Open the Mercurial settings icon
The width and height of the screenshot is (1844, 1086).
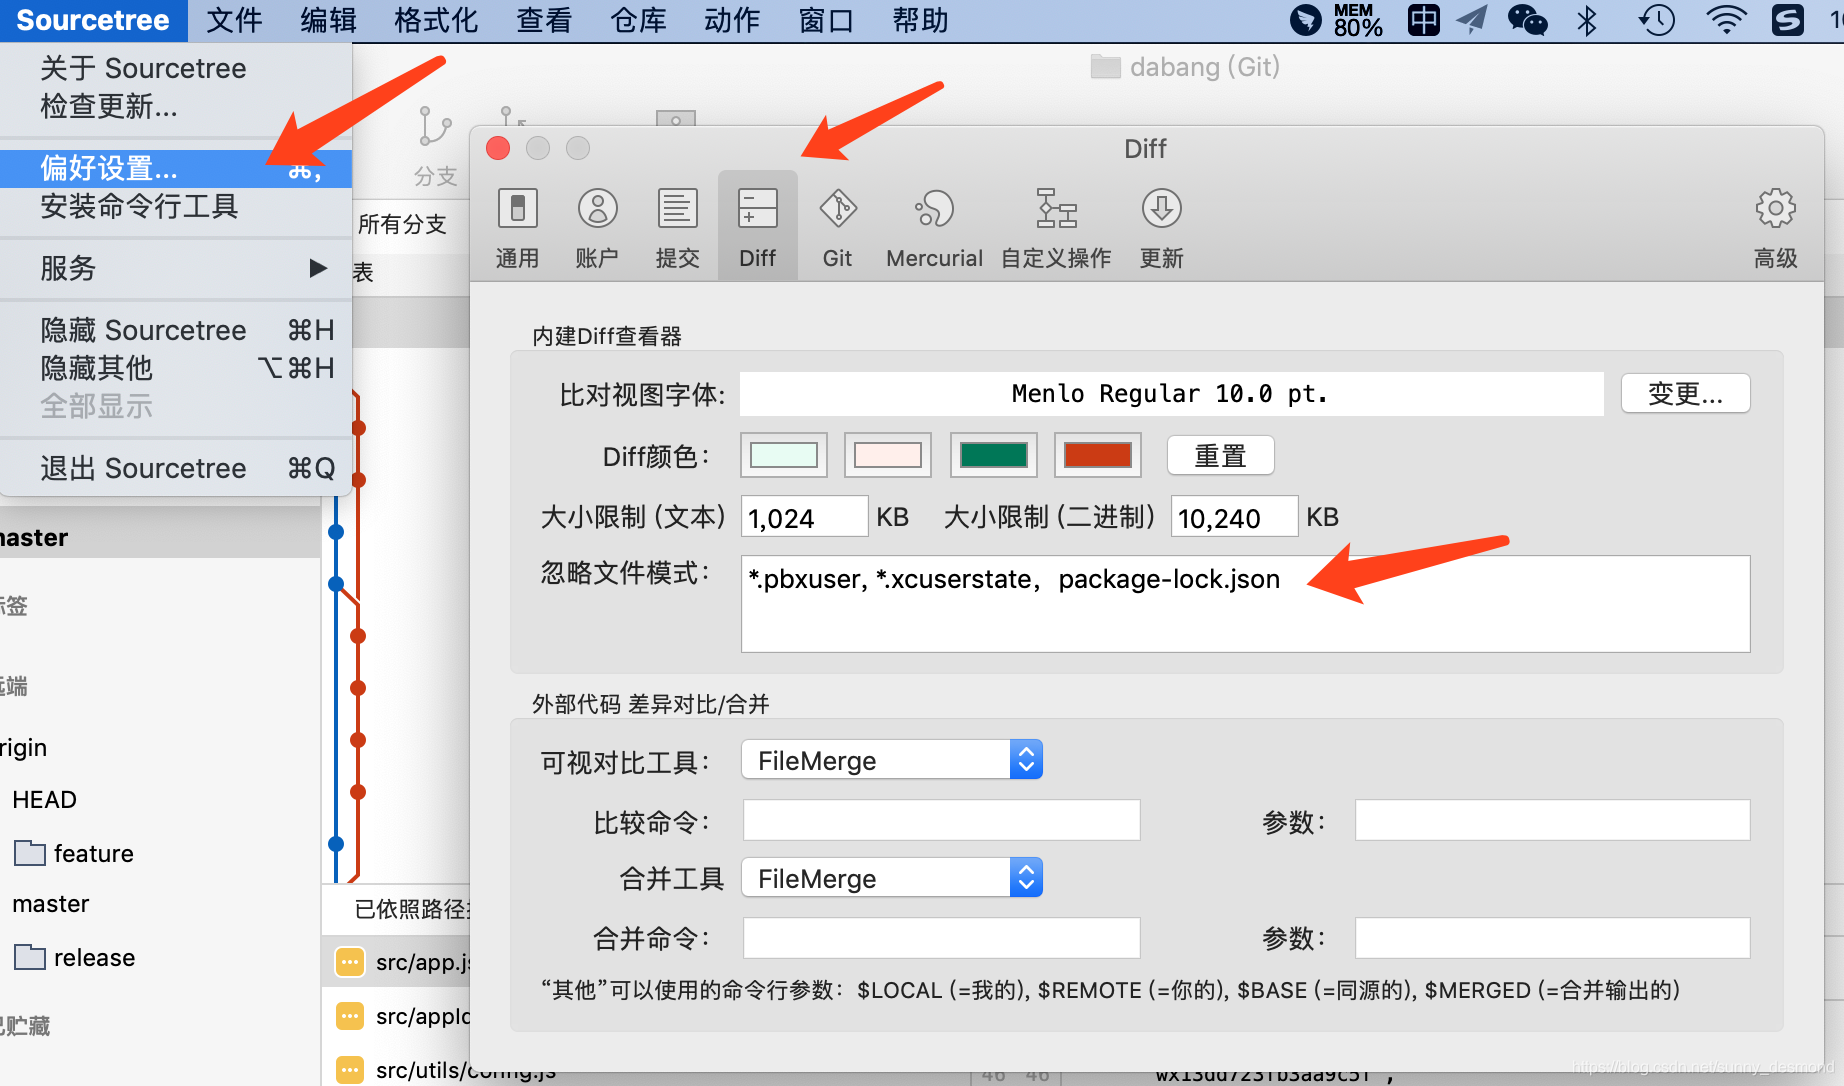[932, 224]
